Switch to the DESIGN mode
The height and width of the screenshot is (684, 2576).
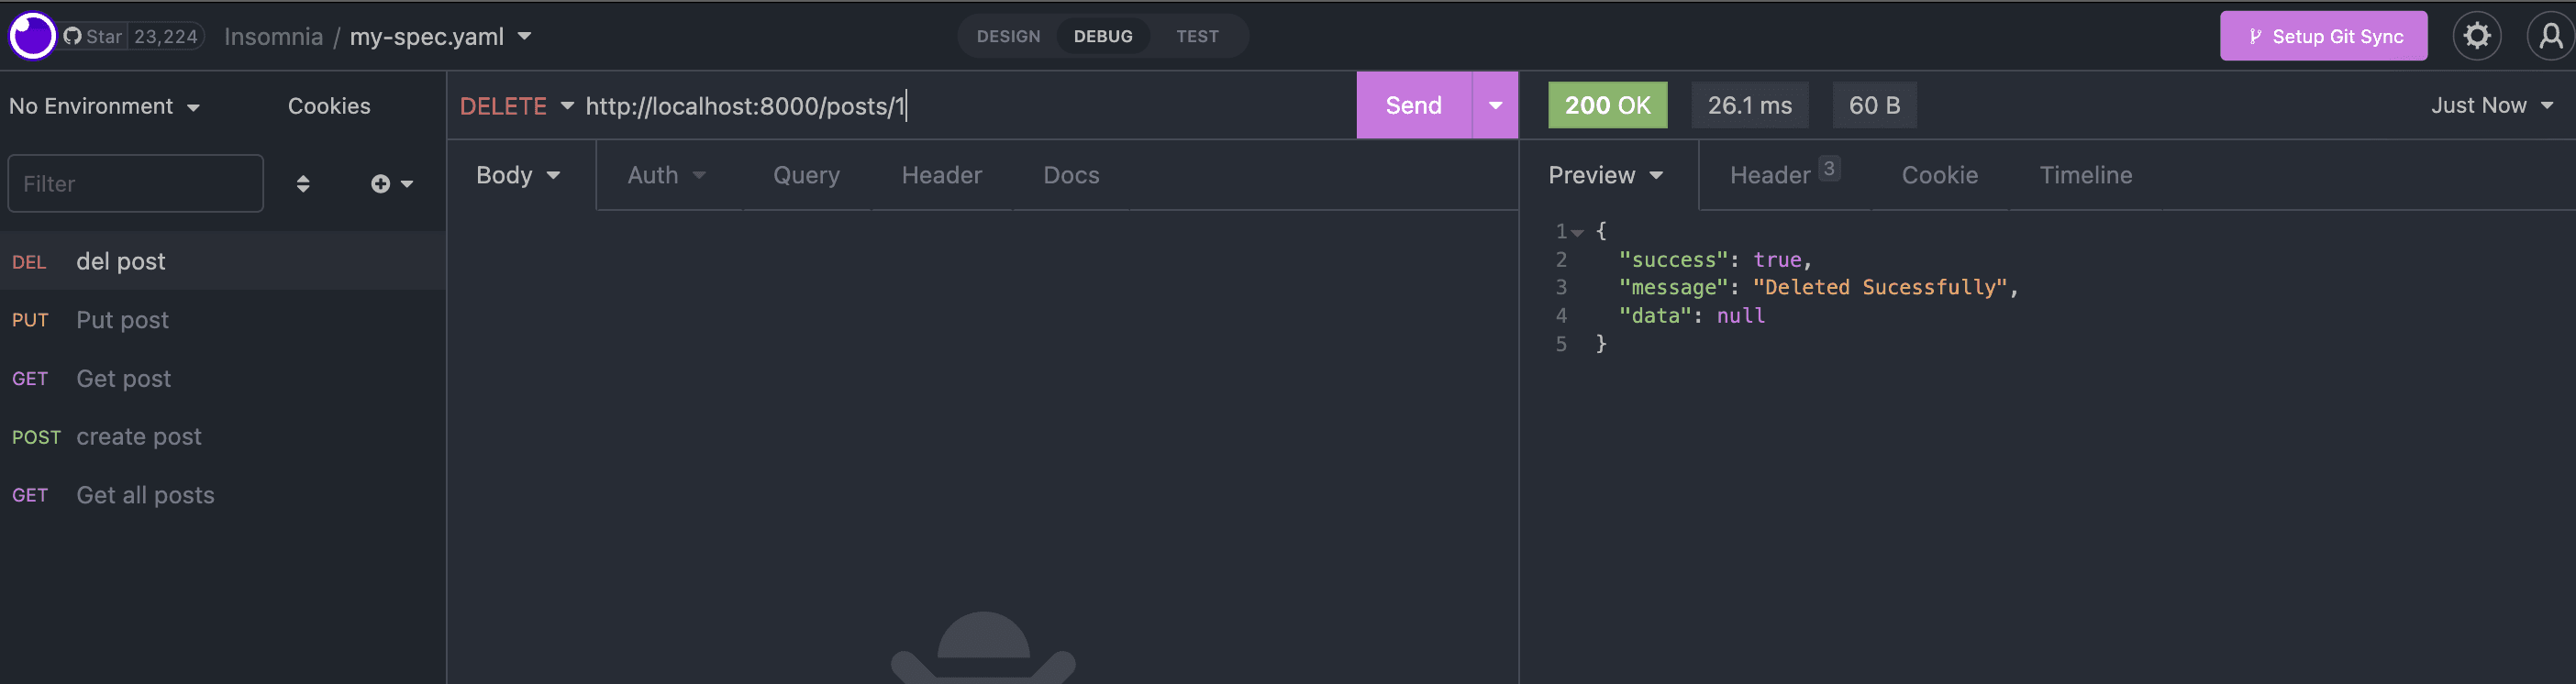click(x=1008, y=36)
